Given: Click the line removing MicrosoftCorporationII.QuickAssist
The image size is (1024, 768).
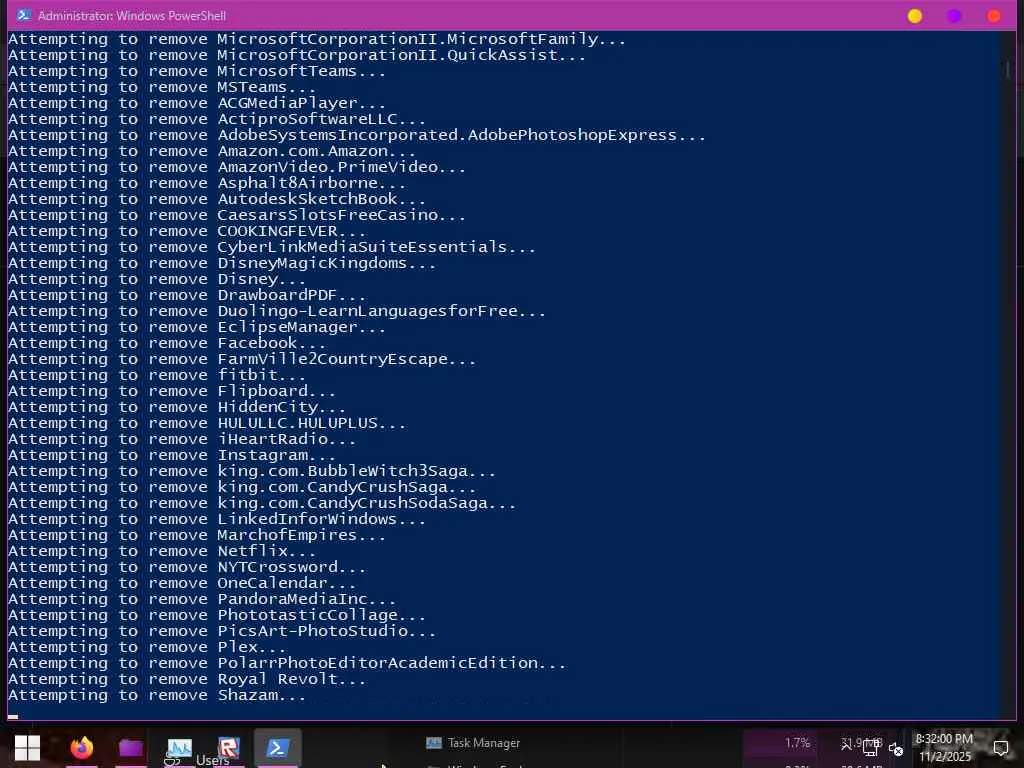Looking at the screenshot, I should coord(297,55).
